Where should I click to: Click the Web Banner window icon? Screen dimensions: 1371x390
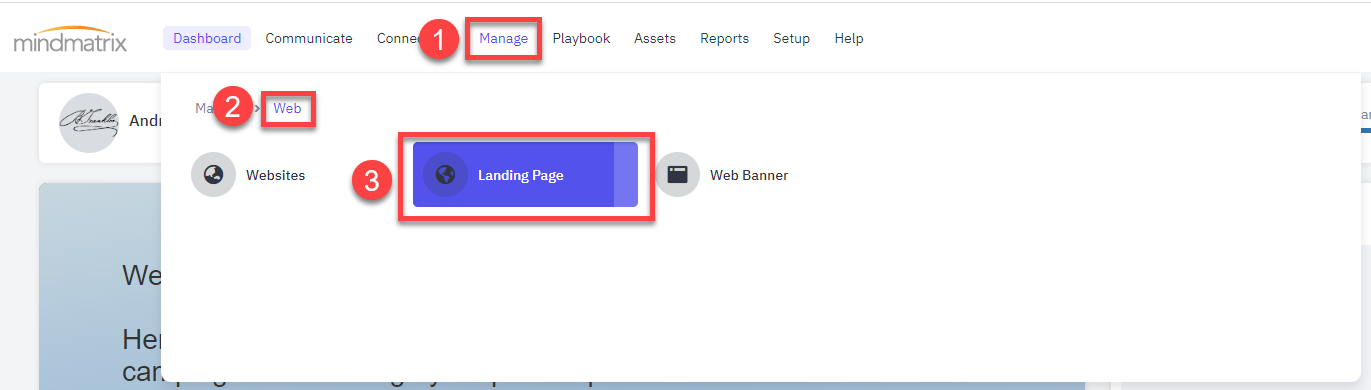point(677,175)
